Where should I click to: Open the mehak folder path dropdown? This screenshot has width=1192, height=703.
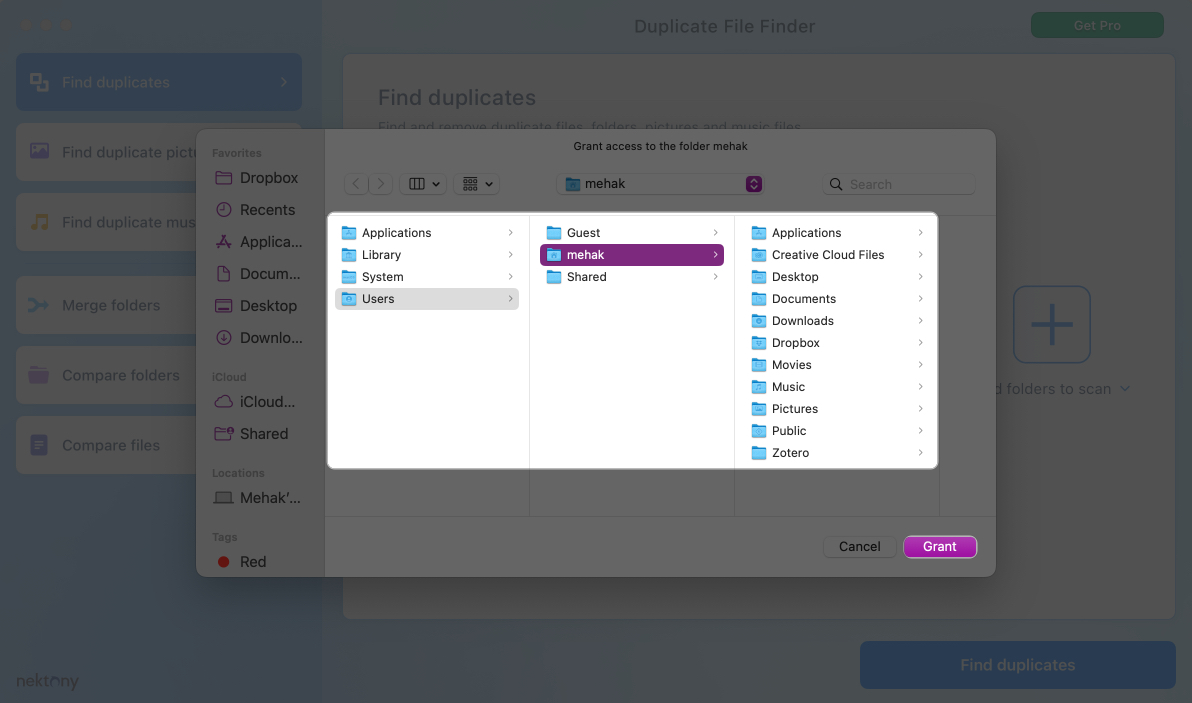[755, 183]
